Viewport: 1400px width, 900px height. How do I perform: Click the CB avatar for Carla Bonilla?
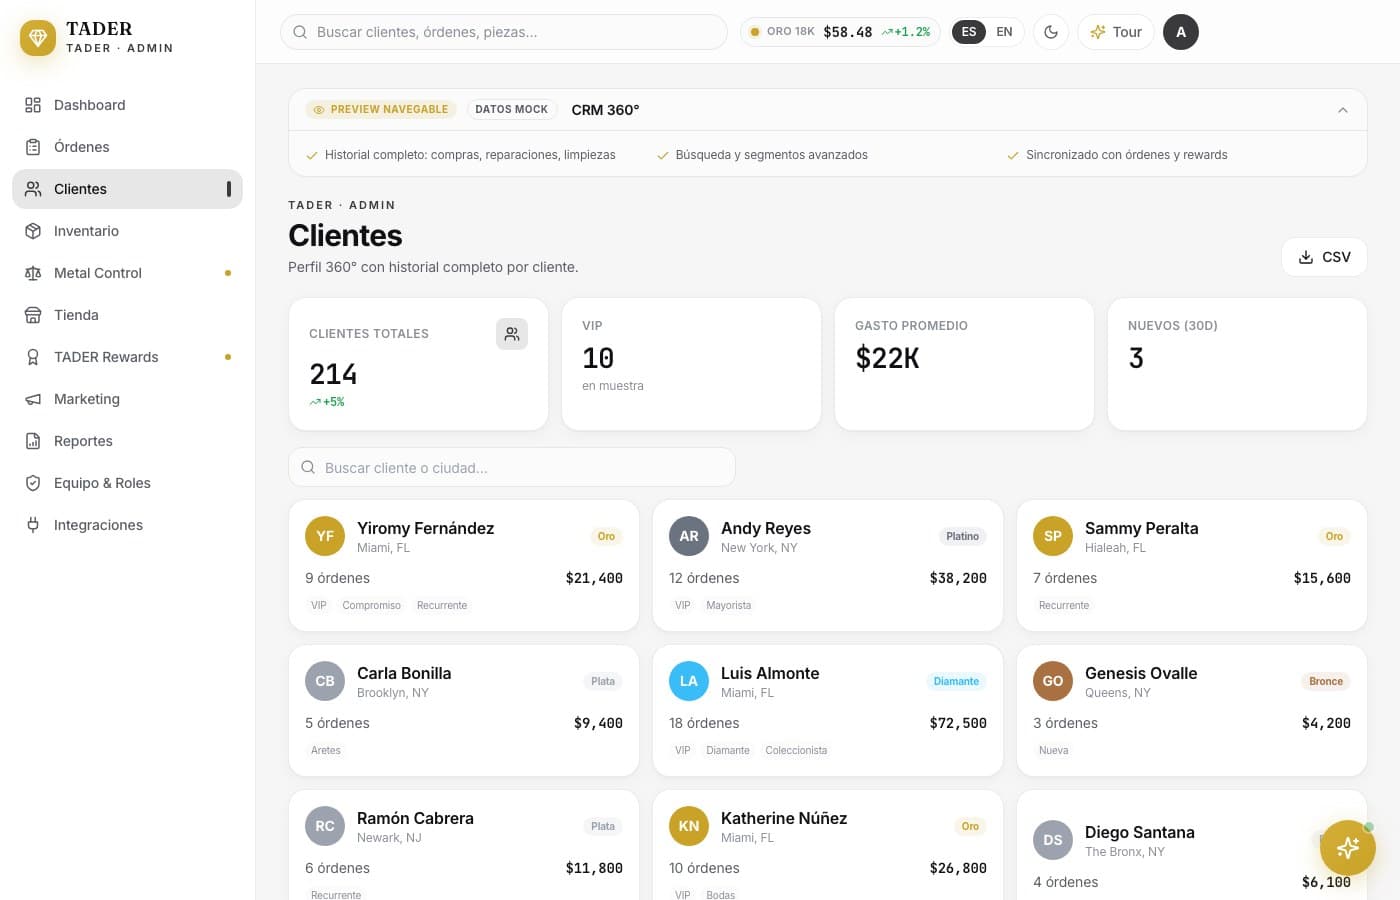pos(325,681)
